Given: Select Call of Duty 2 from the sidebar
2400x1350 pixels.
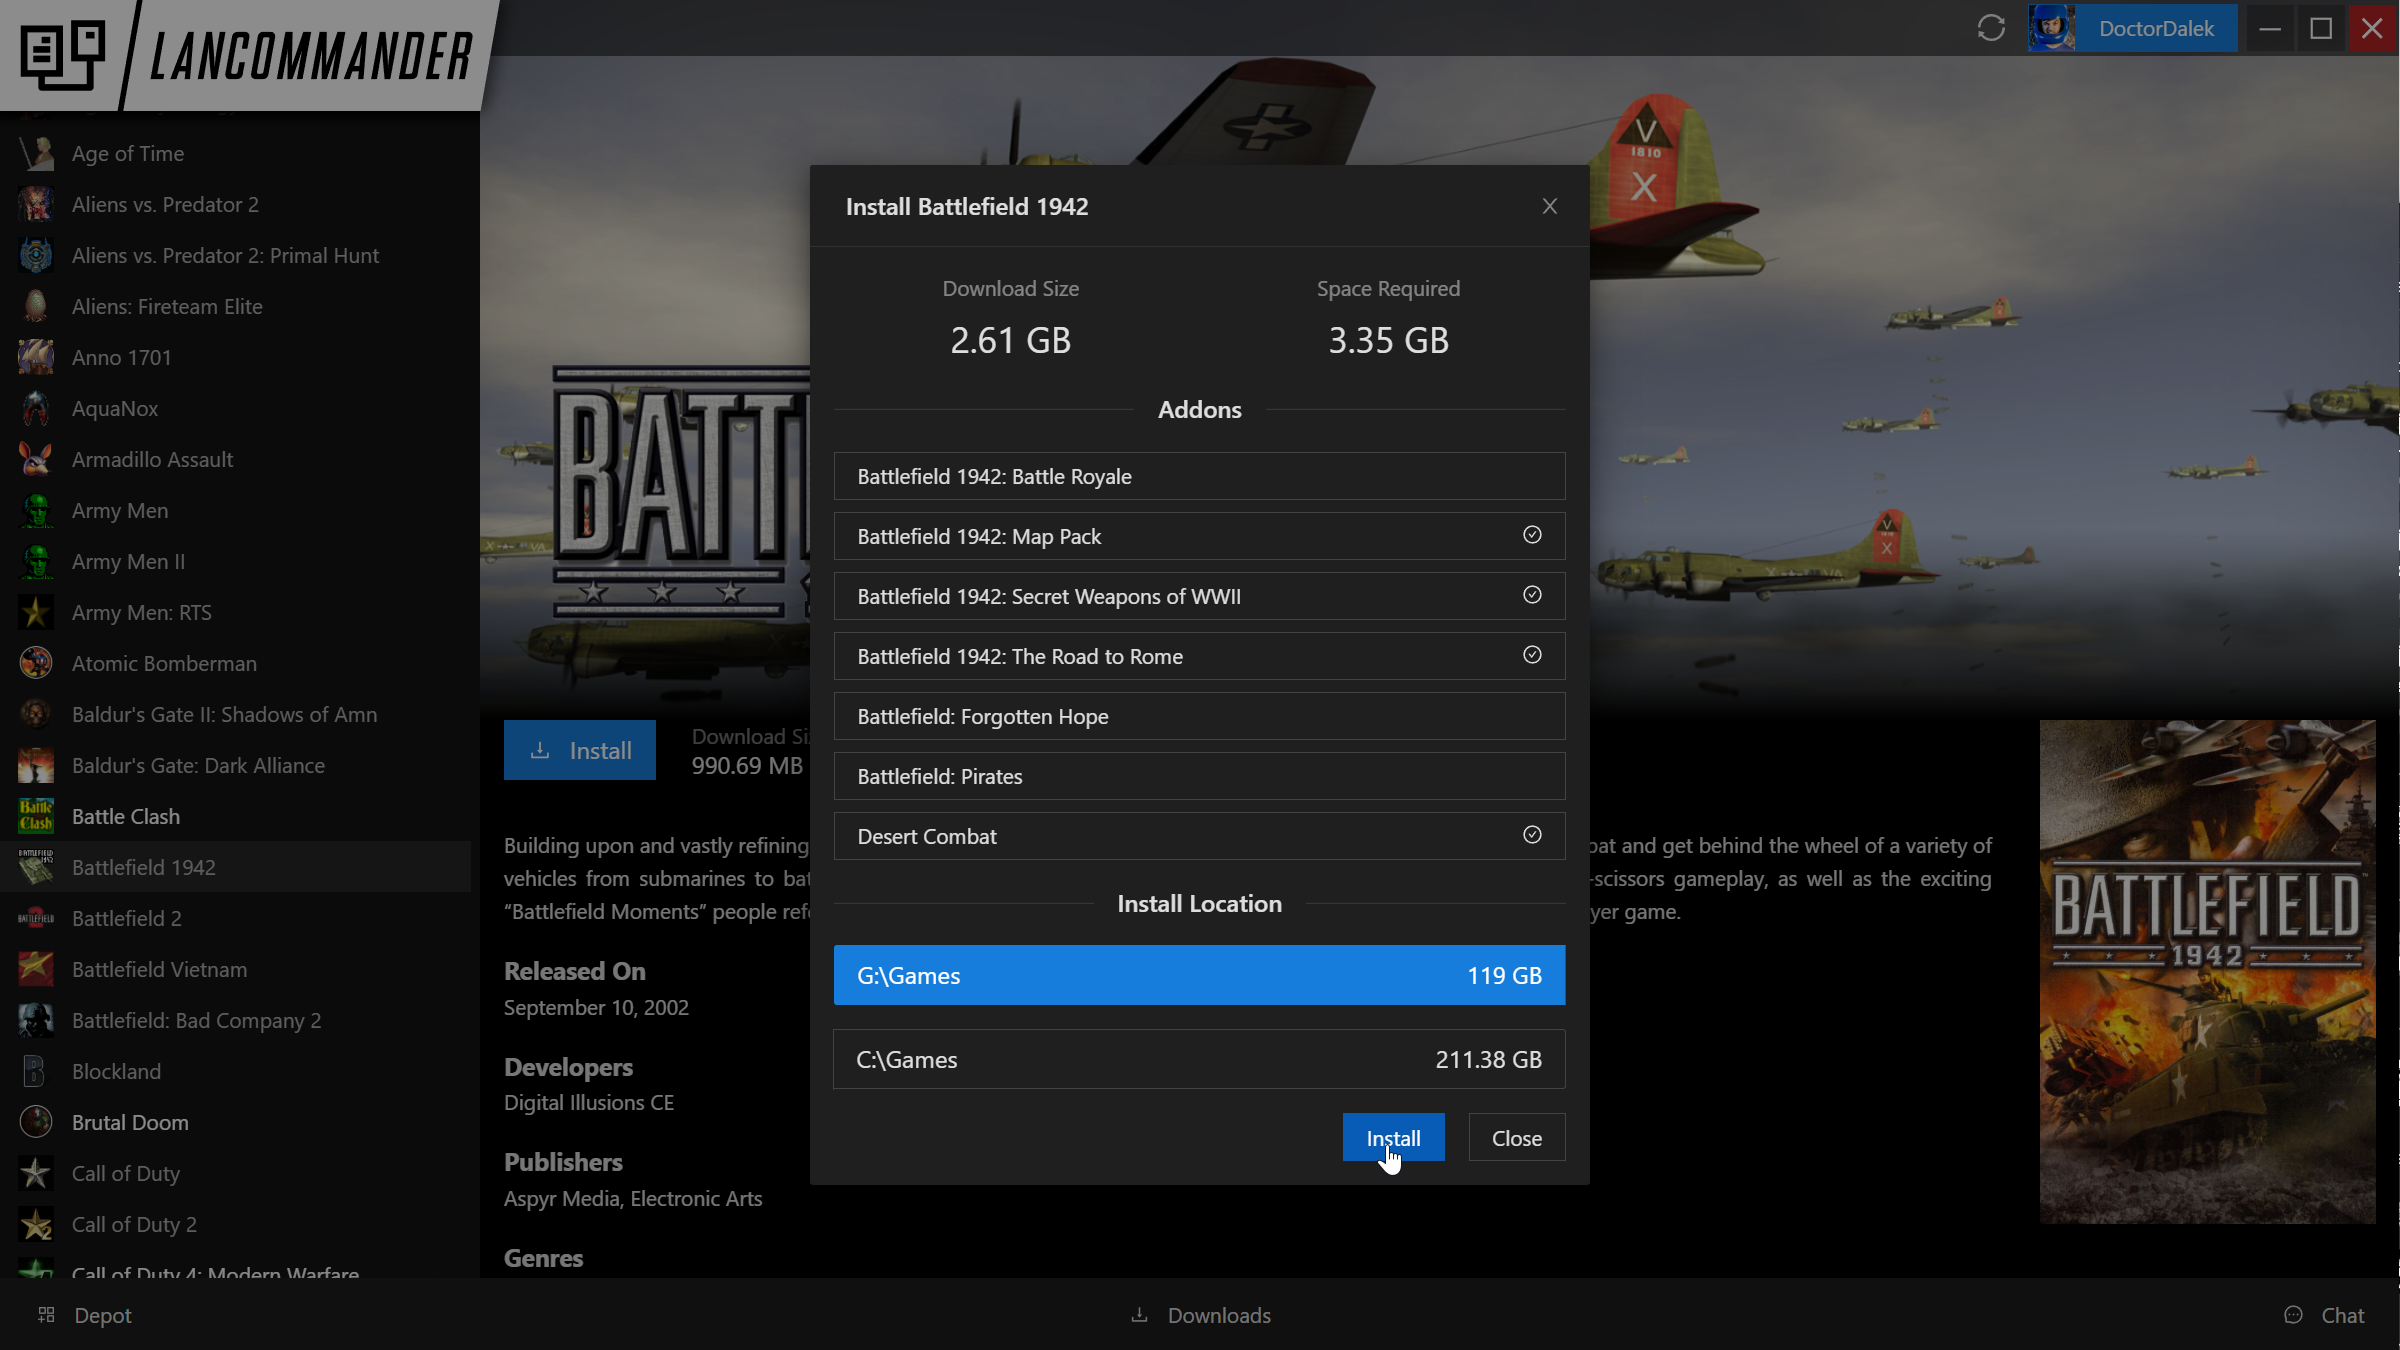Looking at the screenshot, I should point(135,1224).
